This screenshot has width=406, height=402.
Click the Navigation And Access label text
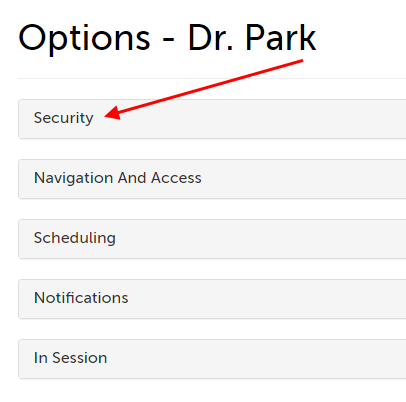pyautogui.click(x=118, y=178)
